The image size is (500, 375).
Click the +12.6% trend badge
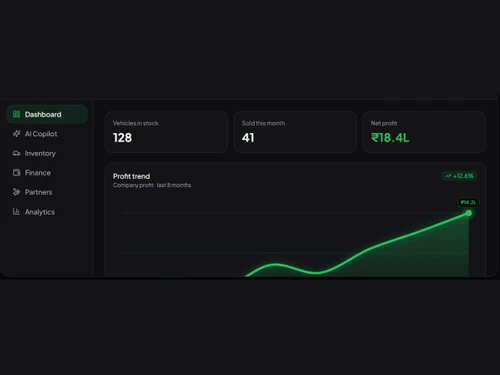coord(460,176)
